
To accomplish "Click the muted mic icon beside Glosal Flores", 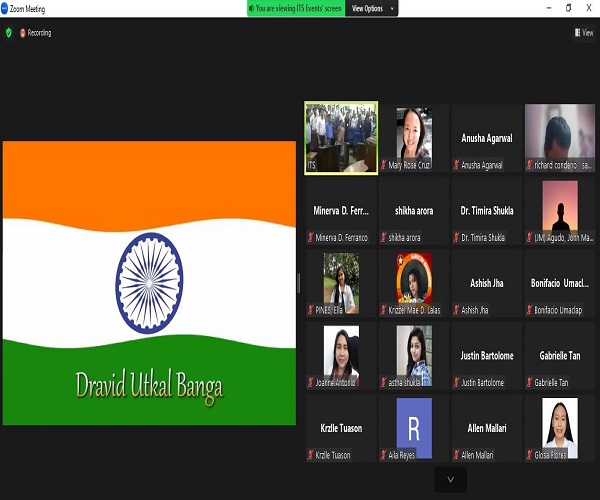I will click(x=529, y=455).
